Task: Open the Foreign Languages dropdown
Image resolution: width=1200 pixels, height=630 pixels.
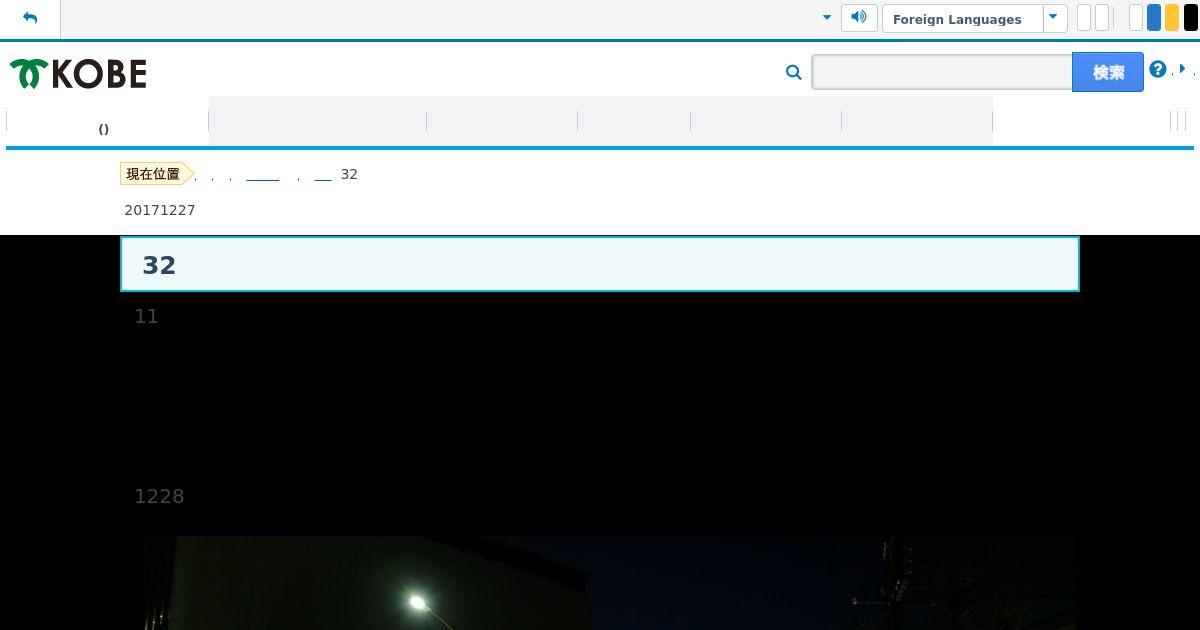Action: pyautogui.click(x=975, y=18)
